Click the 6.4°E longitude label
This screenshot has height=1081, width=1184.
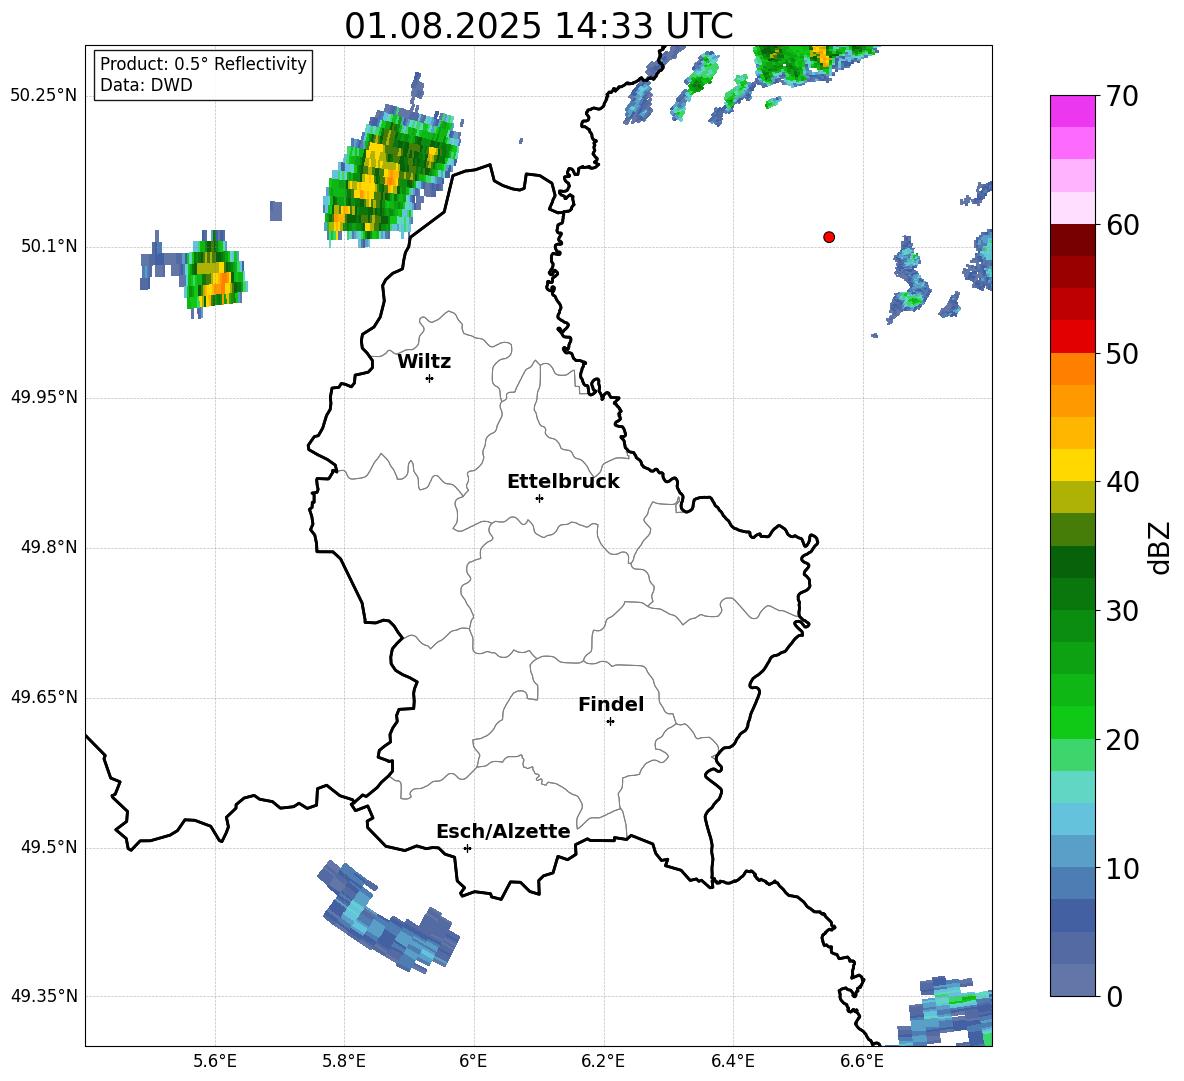732,1061
